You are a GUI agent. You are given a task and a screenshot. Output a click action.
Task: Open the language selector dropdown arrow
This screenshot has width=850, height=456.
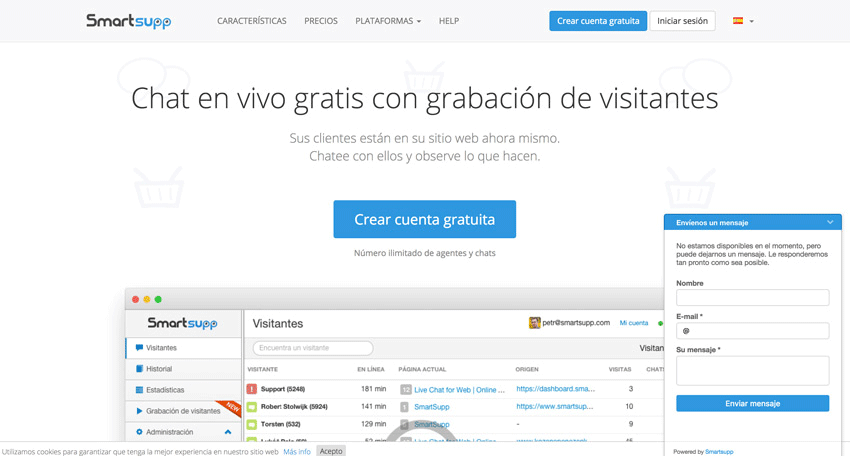tap(751, 21)
